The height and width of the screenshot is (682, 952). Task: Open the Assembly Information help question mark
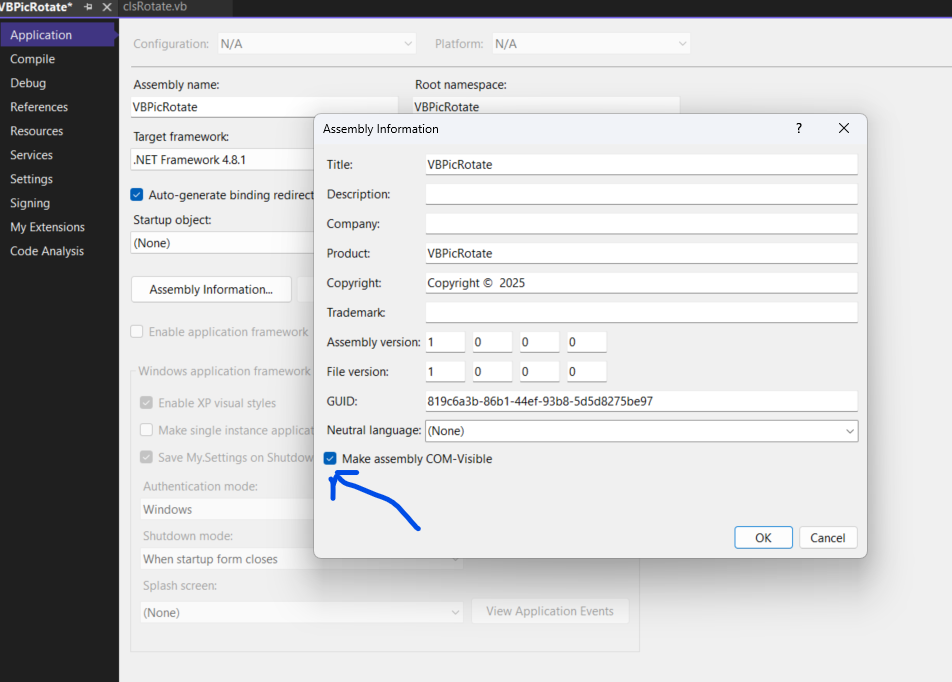(x=799, y=128)
